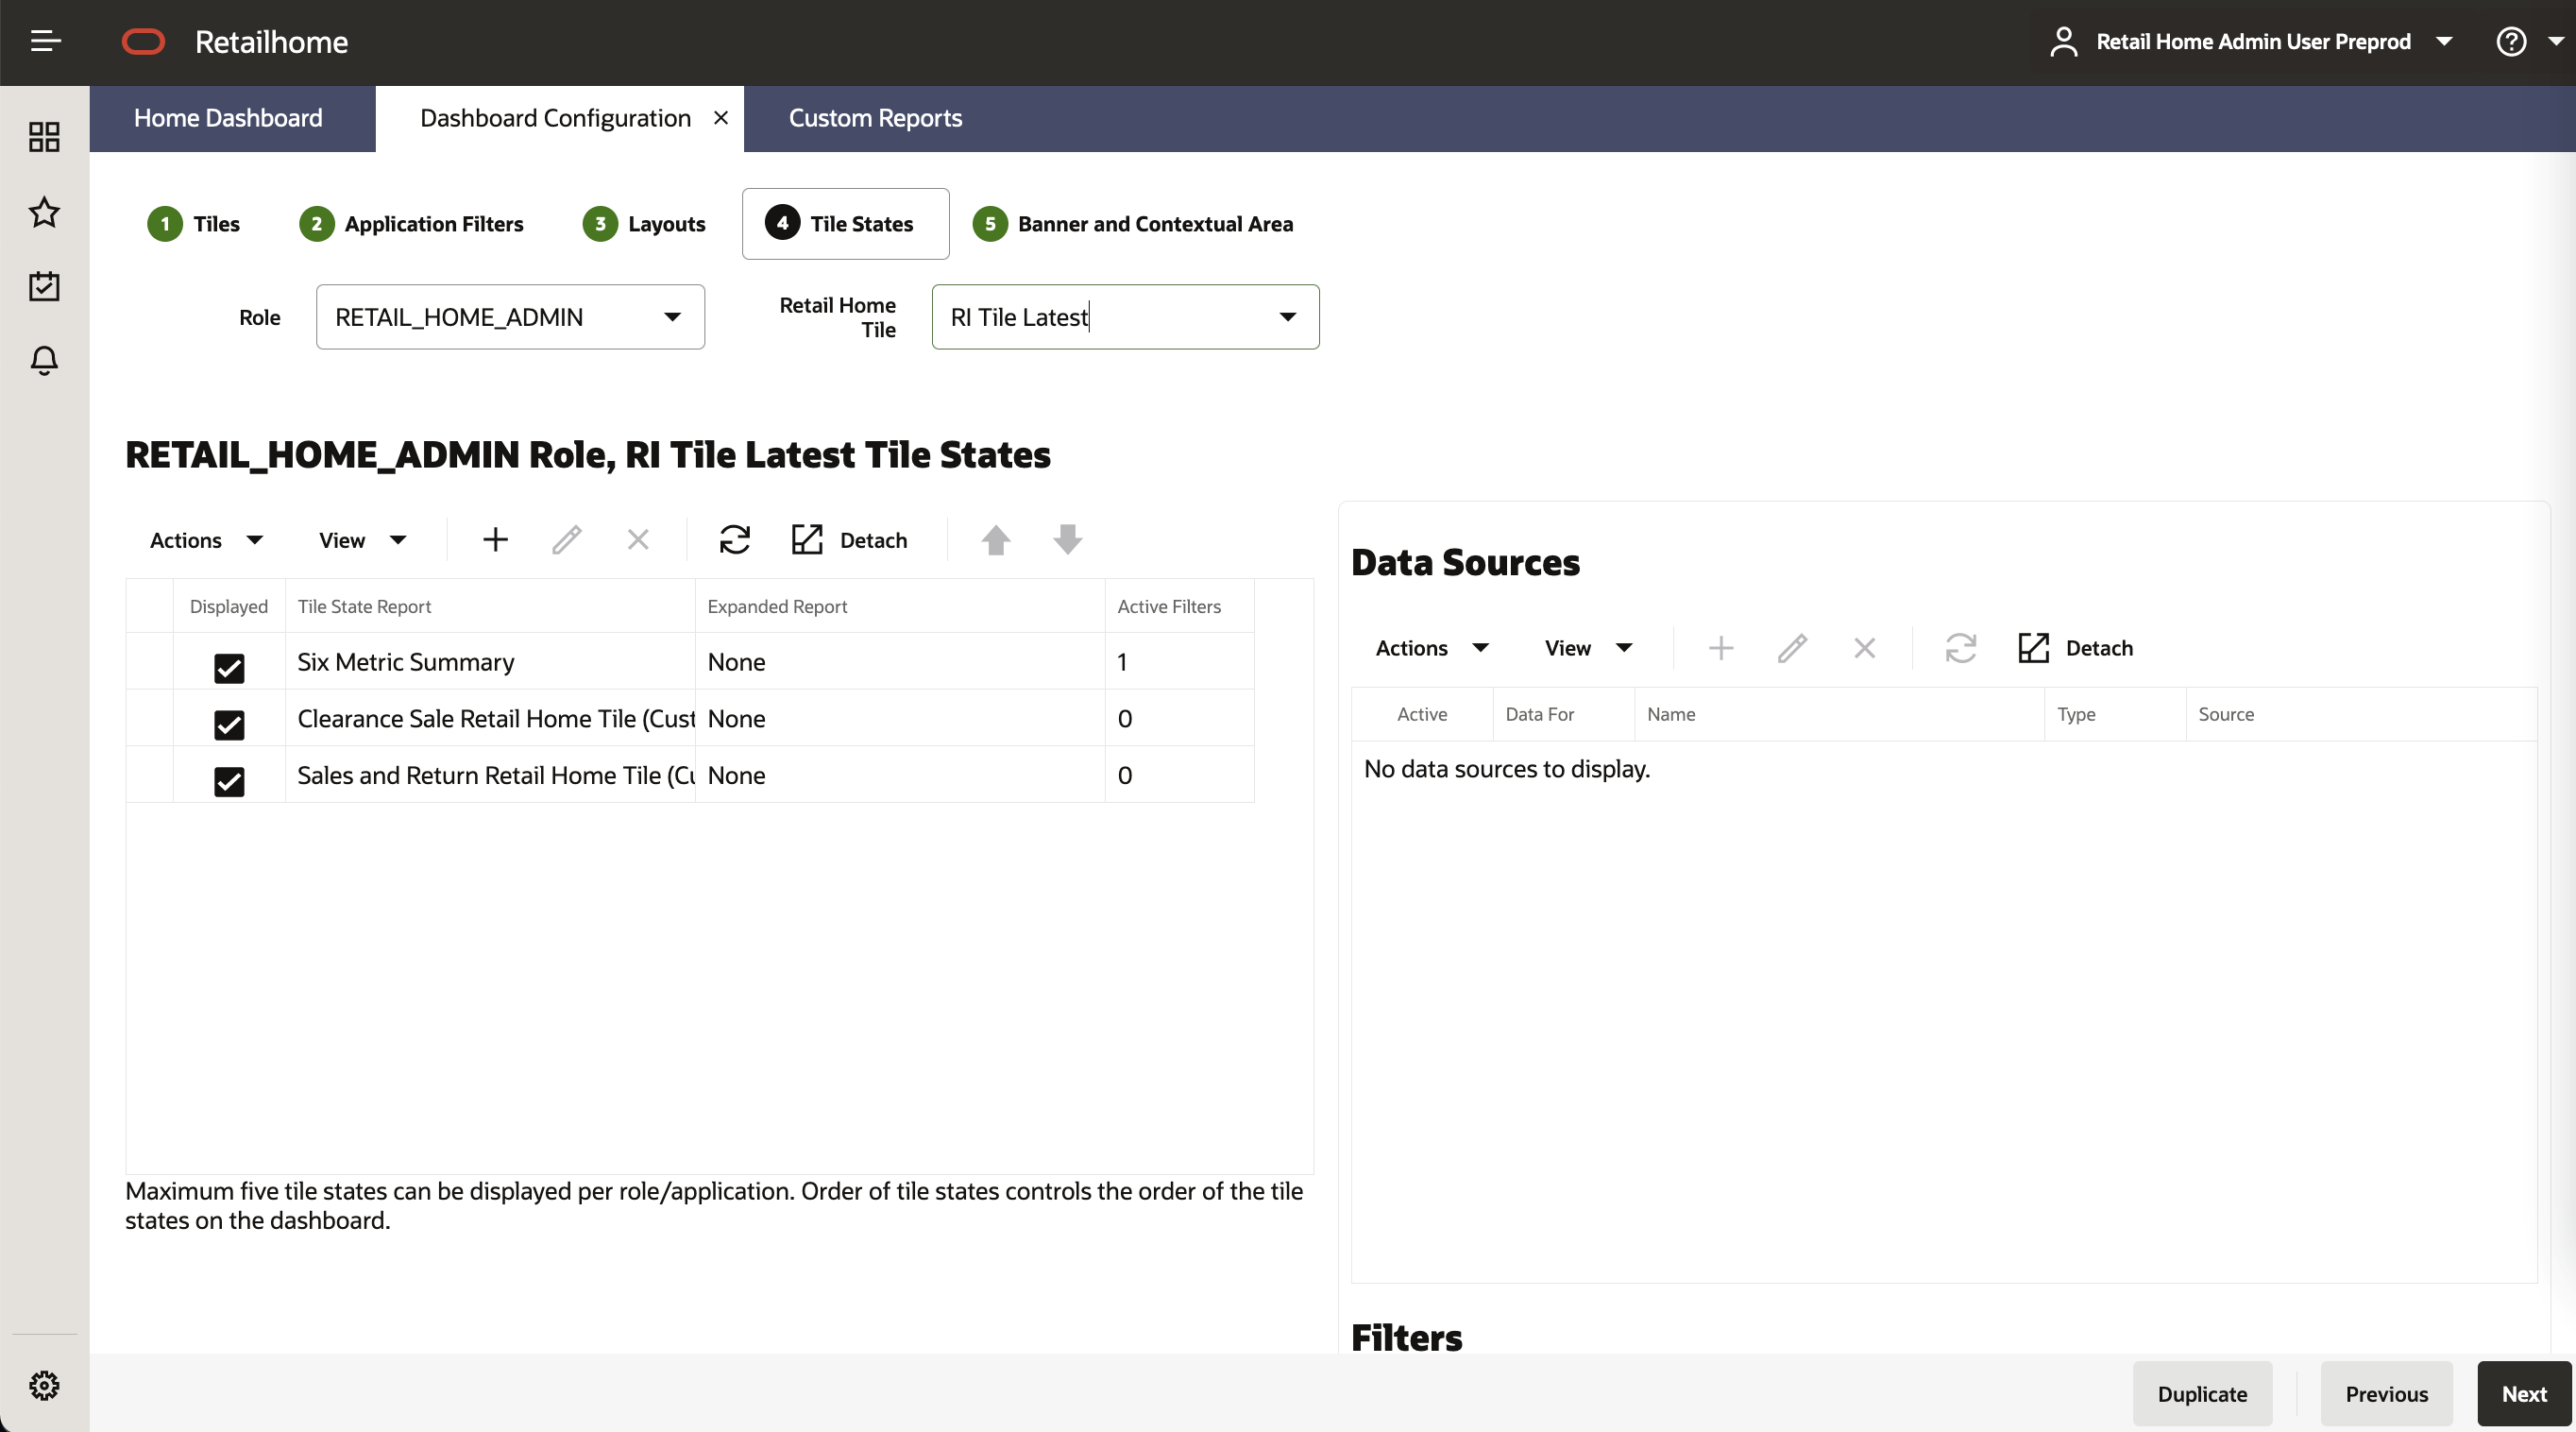Refresh the Tile States table
The height and width of the screenshot is (1432, 2576).
(x=735, y=540)
